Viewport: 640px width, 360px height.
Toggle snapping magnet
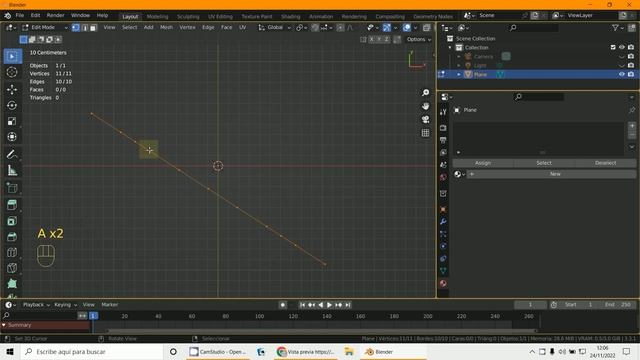(315, 27)
